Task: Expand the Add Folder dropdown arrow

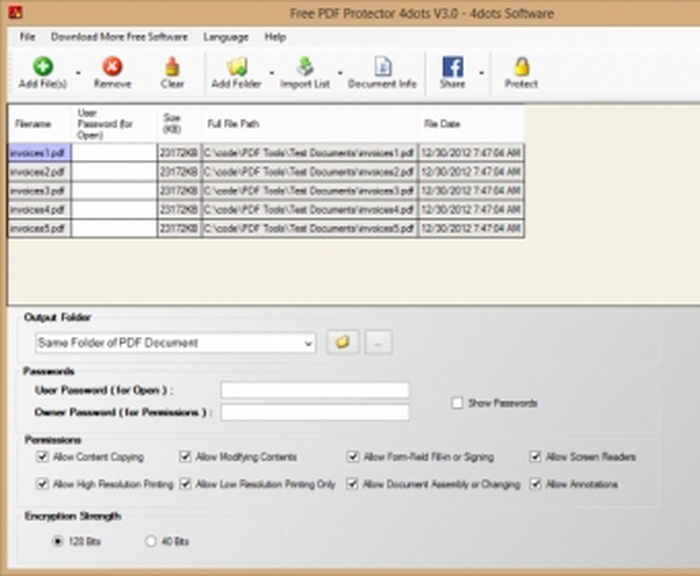Action: click(271, 72)
